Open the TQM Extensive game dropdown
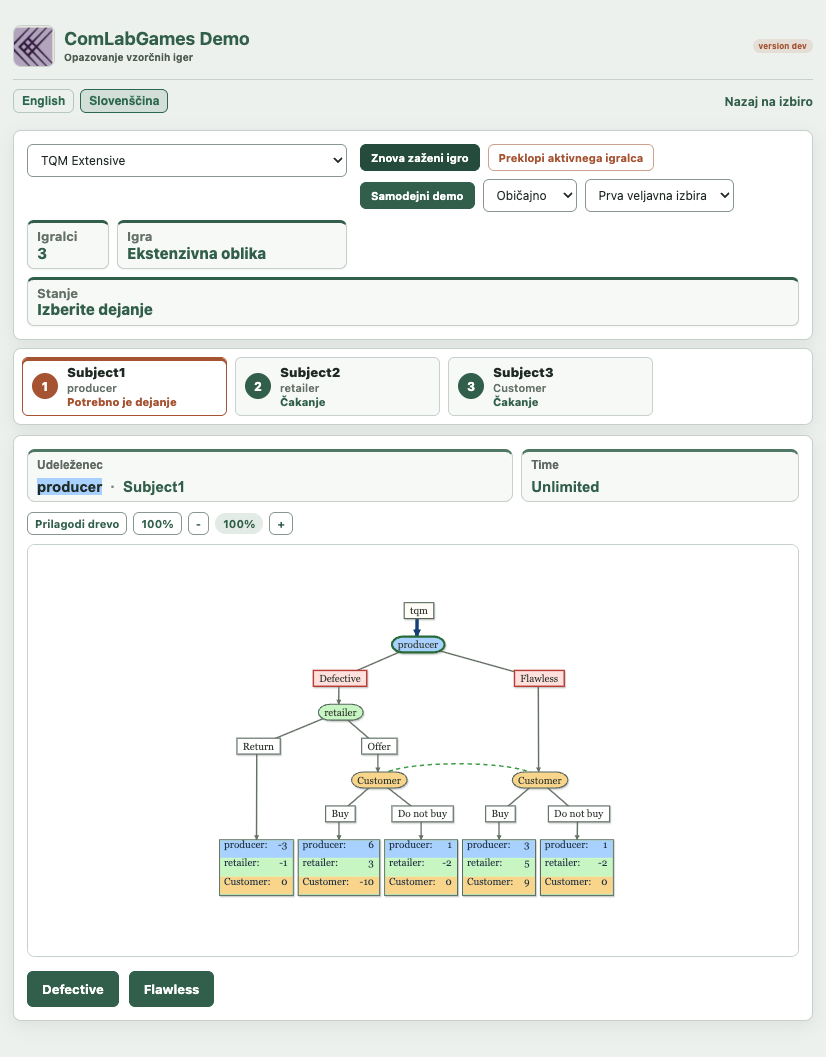Screen dimensions: 826x1057 [187, 160]
